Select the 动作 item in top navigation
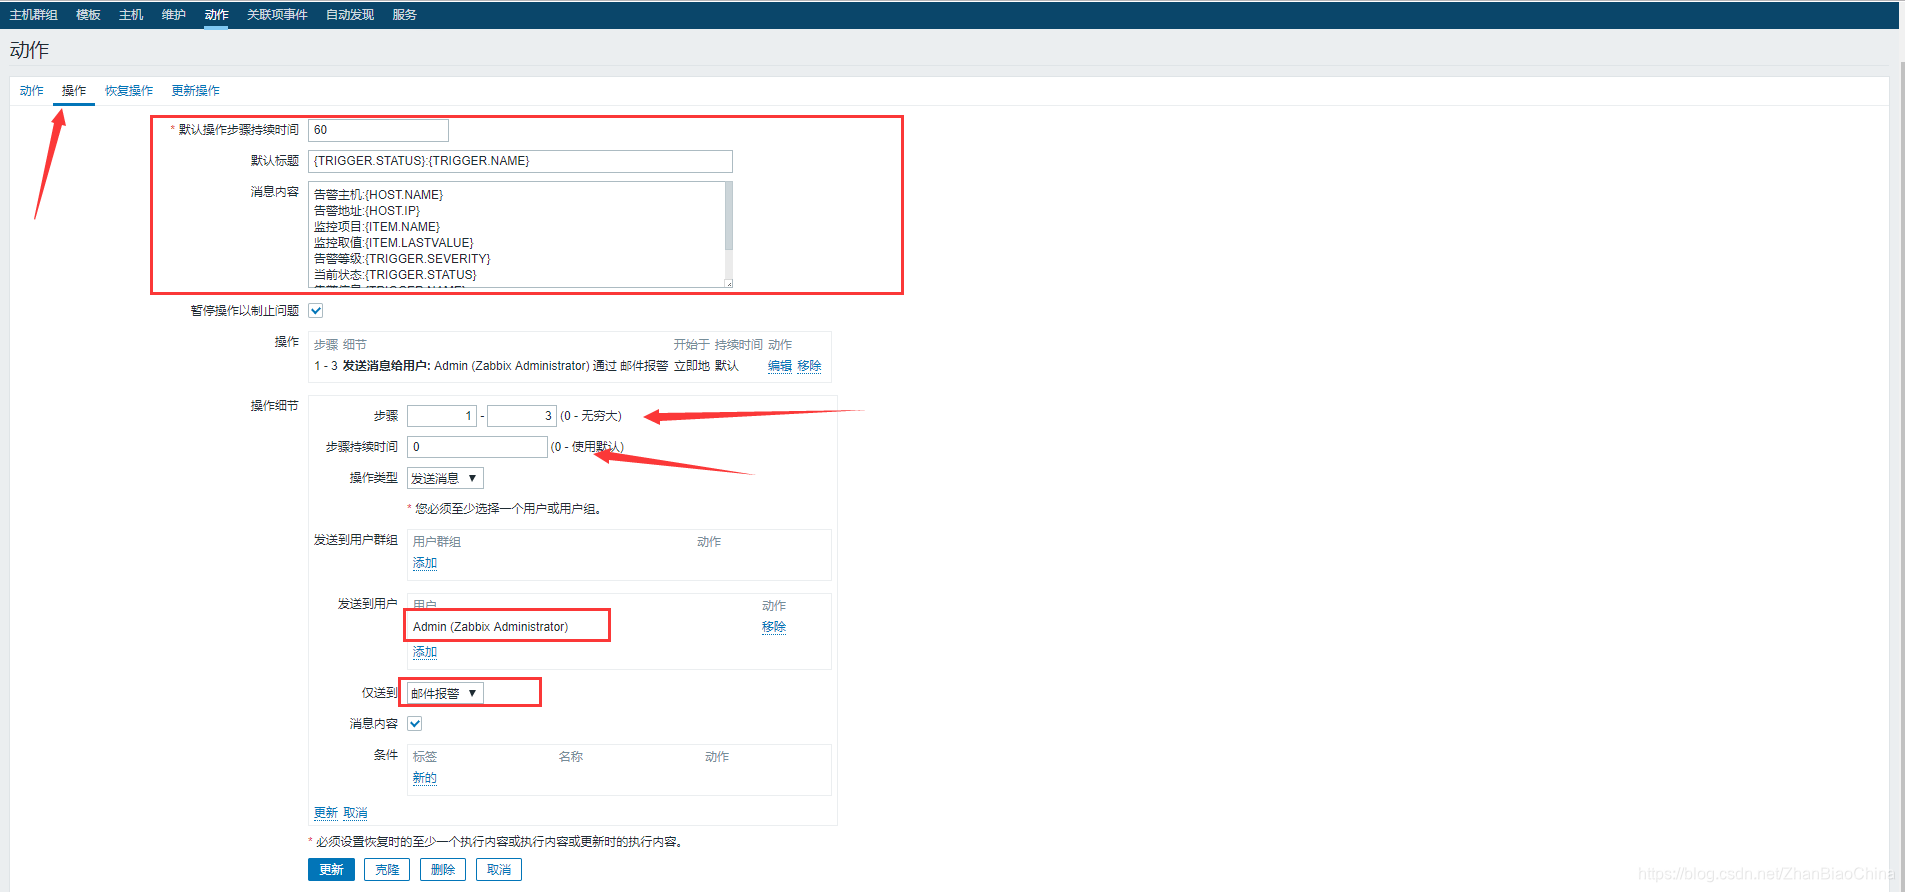The image size is (1905, 892). (216, 15)
